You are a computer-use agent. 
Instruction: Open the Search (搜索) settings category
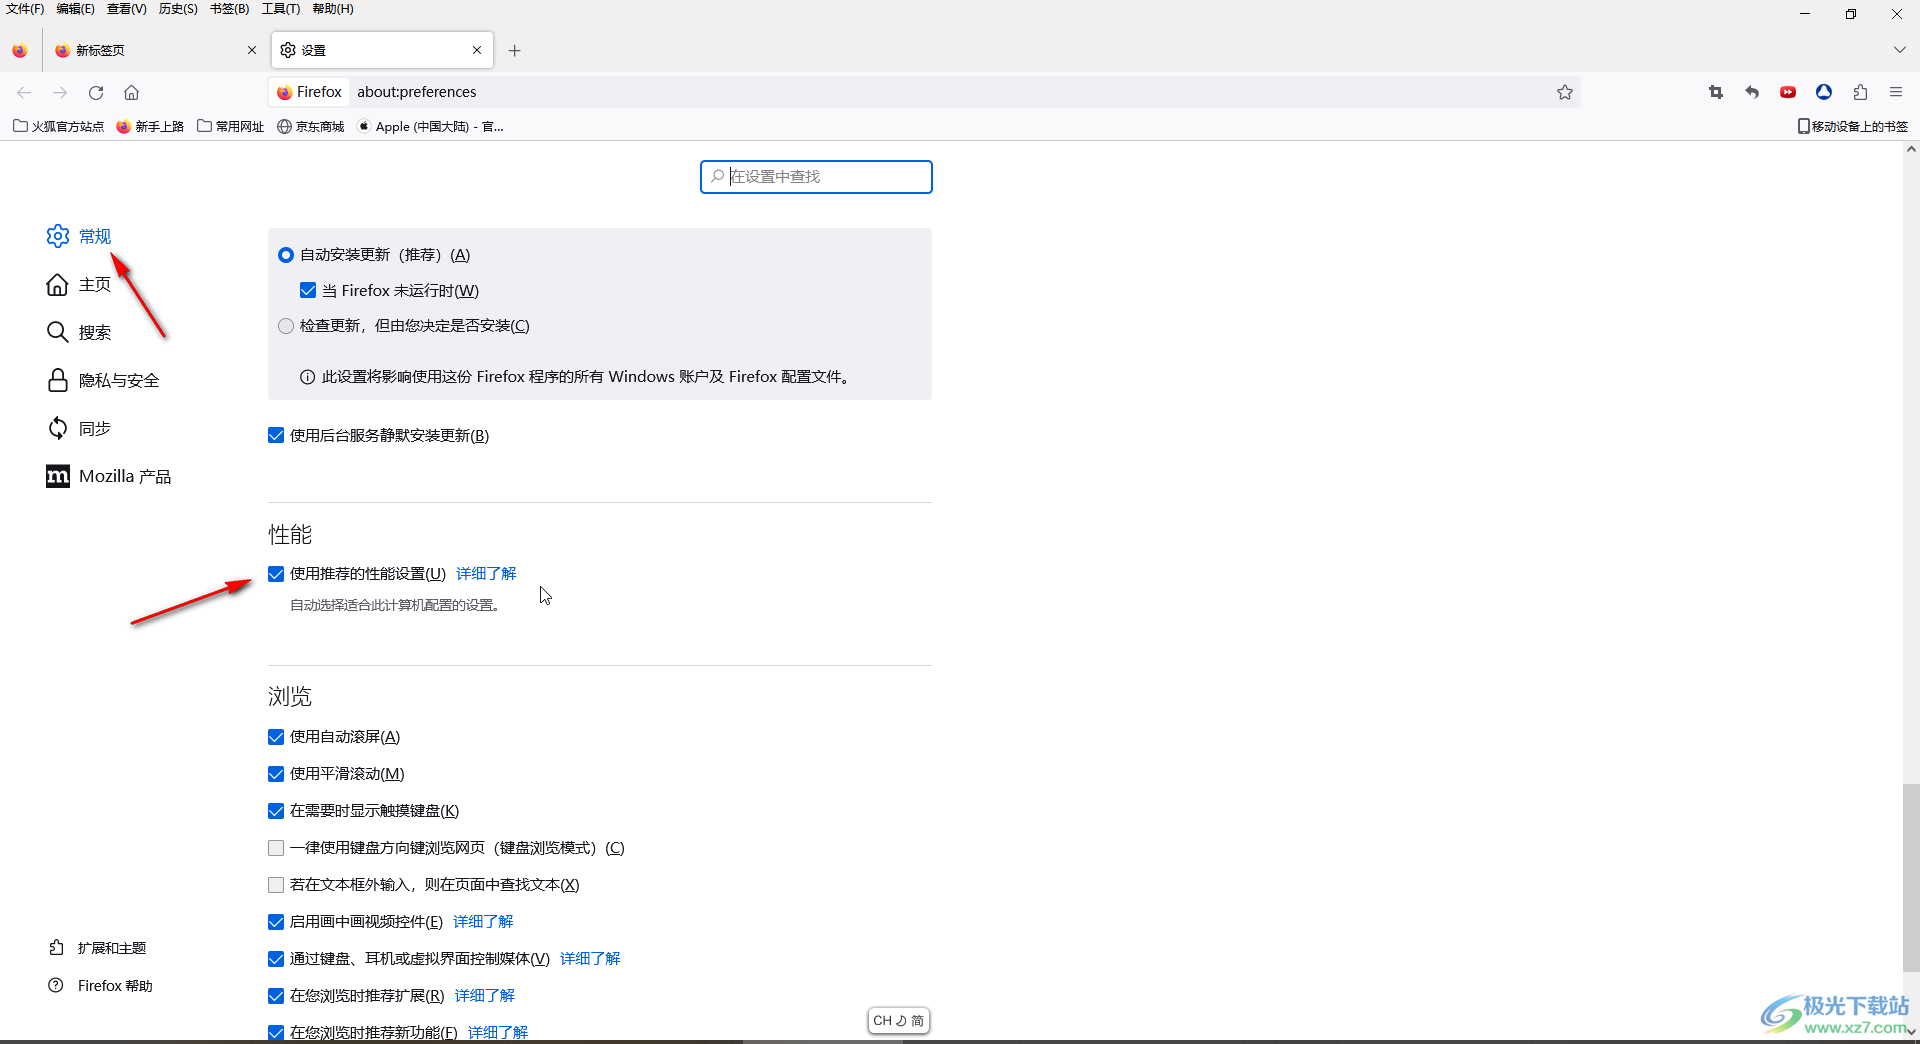click(79, 332)
